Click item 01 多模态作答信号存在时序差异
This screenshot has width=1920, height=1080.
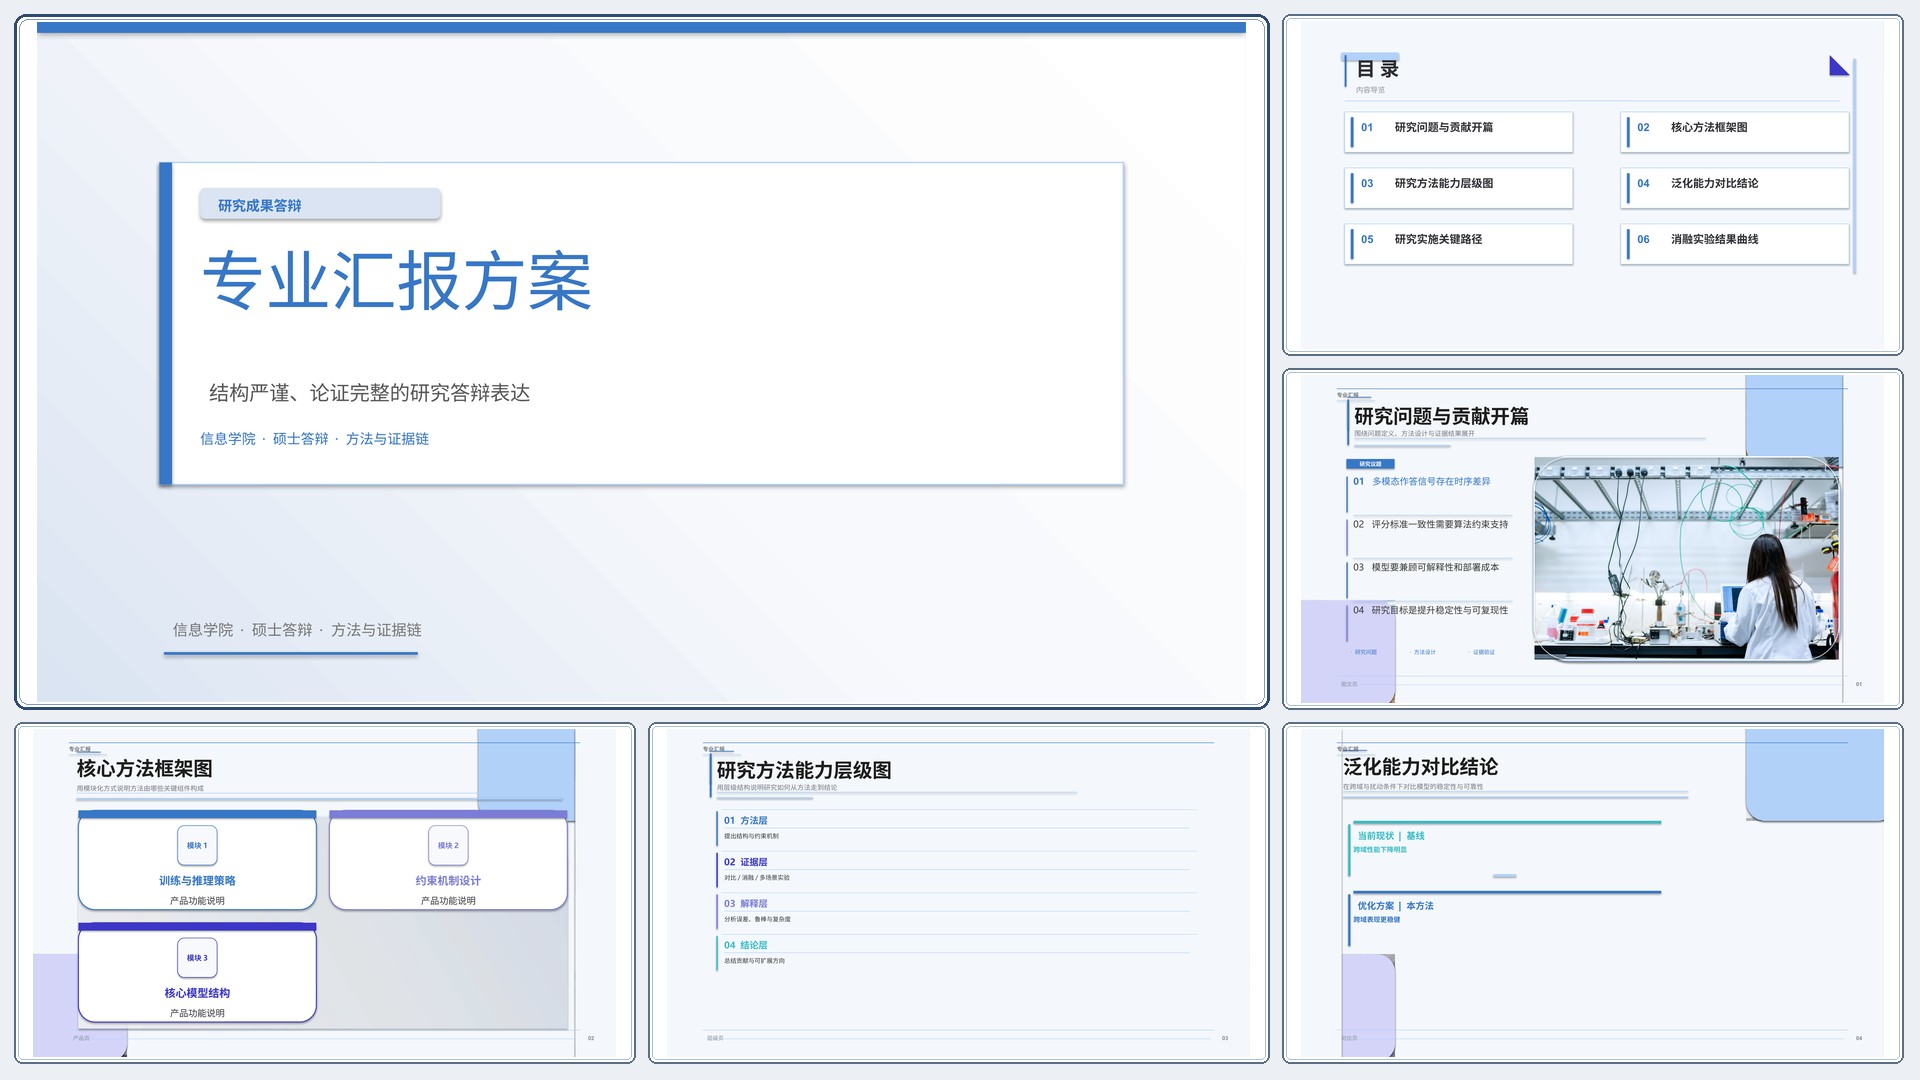(x=1421, y=481)
